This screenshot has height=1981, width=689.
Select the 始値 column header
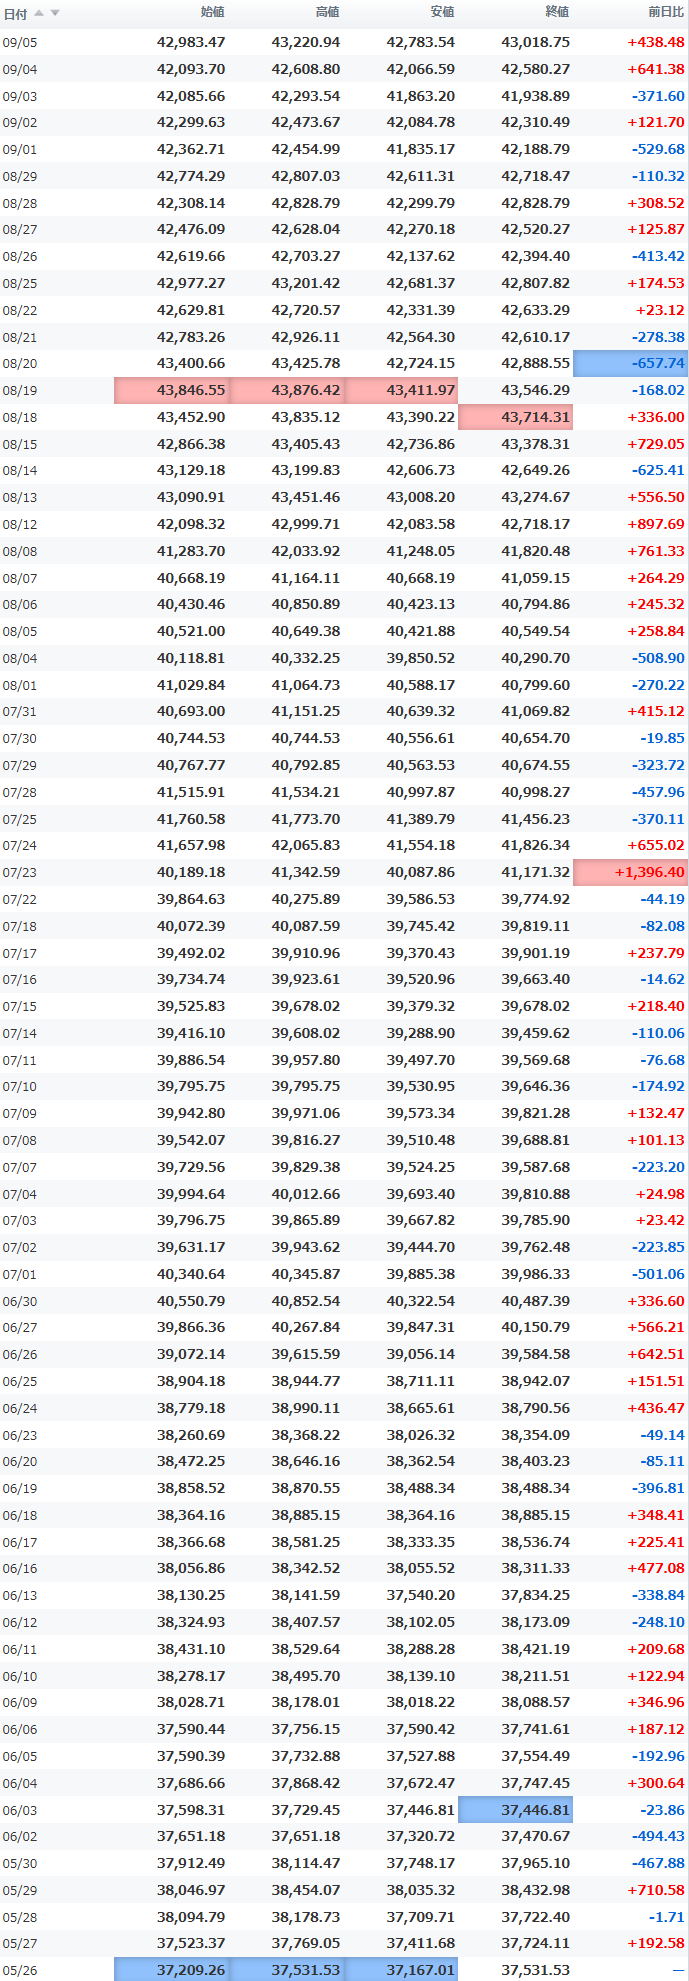(212, 13)
